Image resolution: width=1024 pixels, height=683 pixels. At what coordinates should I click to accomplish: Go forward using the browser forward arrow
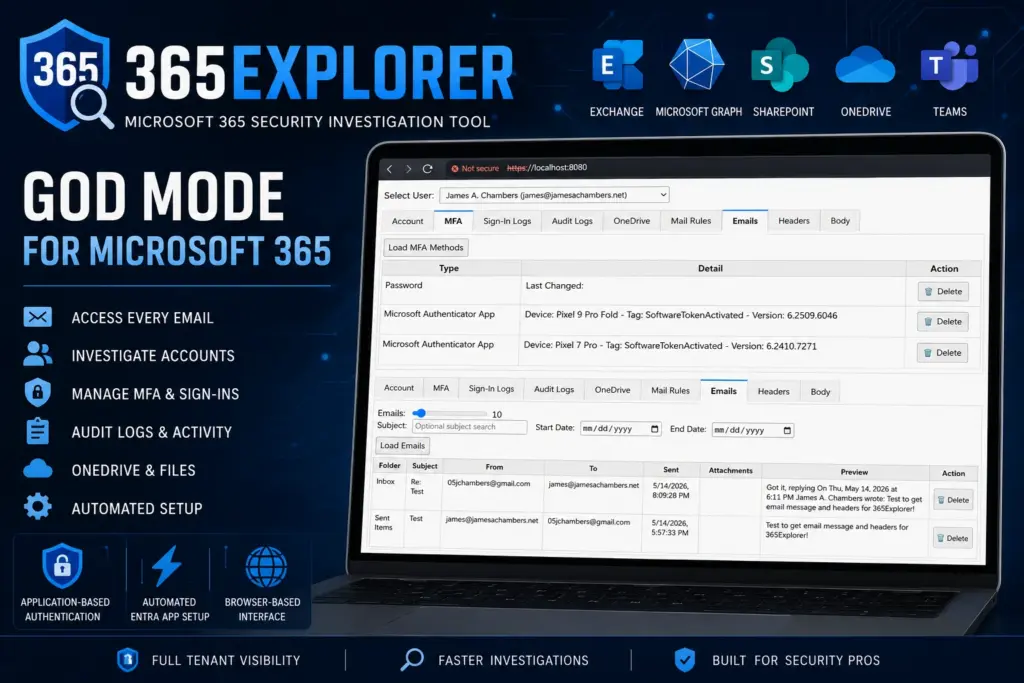click(x=408, y=168)
